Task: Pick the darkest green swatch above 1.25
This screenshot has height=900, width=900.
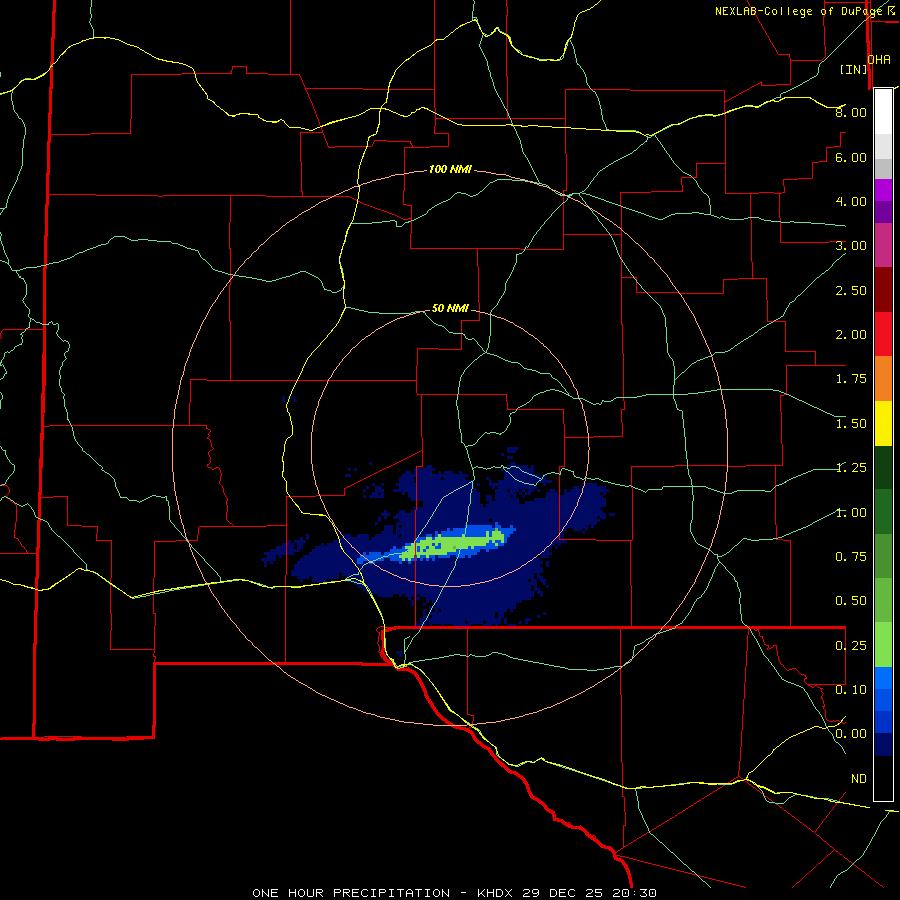Action: tap(883, 467)
